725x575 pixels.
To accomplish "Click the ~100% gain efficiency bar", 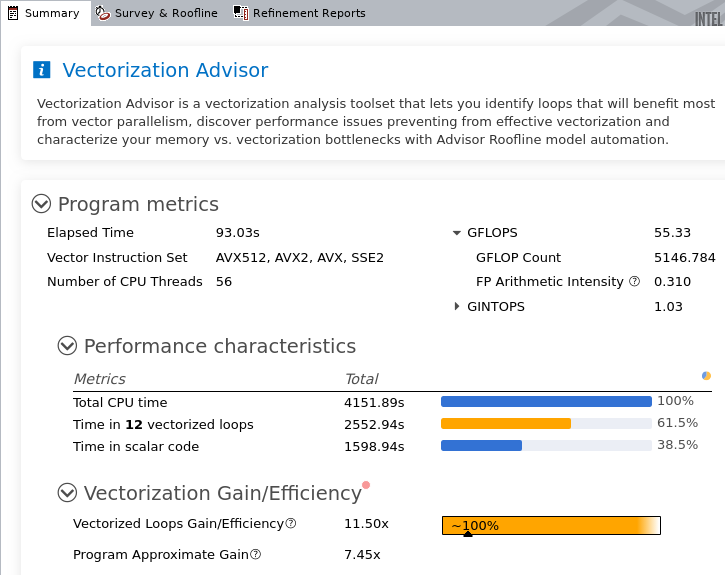I will (x=551, y=525).
